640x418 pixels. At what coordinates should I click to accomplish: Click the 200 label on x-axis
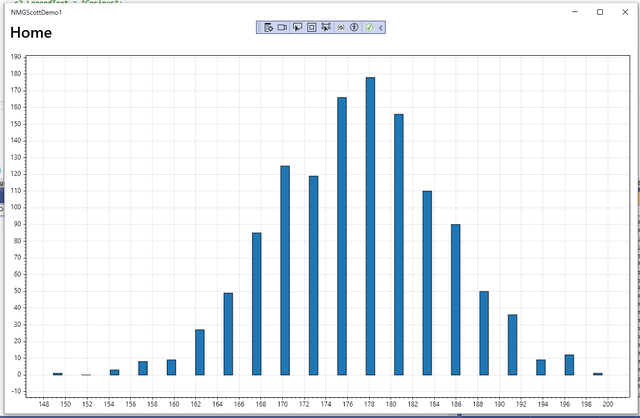click(x=607, y=403)
